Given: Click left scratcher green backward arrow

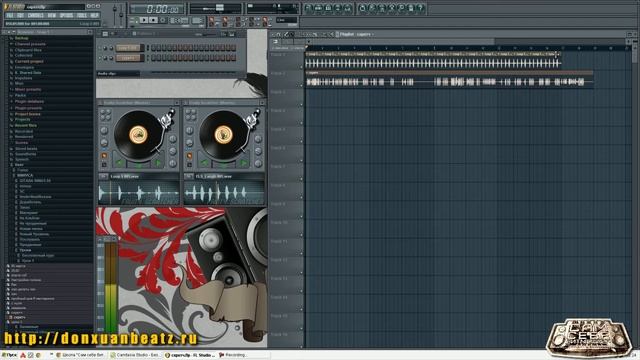Looking at the screenshot, I should coord(120,163).
